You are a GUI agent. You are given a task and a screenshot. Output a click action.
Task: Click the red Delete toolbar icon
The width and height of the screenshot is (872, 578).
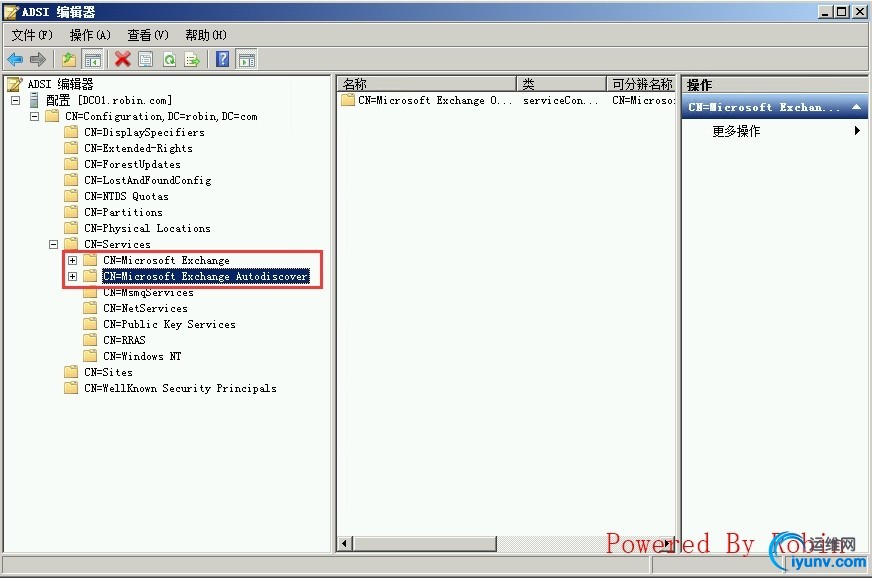pyautogui.click(x=122, y=59)
